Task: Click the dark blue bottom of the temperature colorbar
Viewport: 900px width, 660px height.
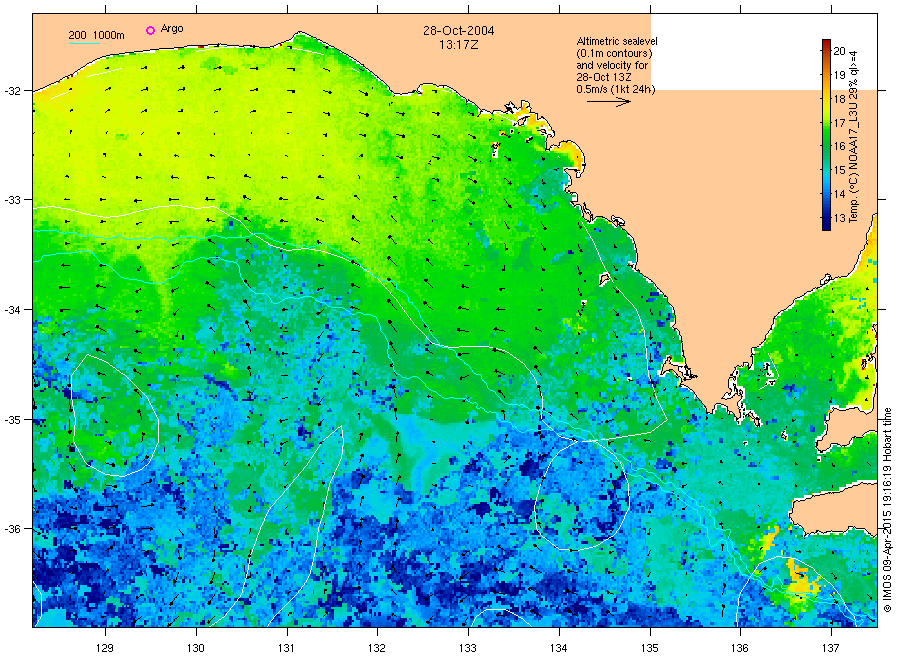Action: [x=826, y=224]
